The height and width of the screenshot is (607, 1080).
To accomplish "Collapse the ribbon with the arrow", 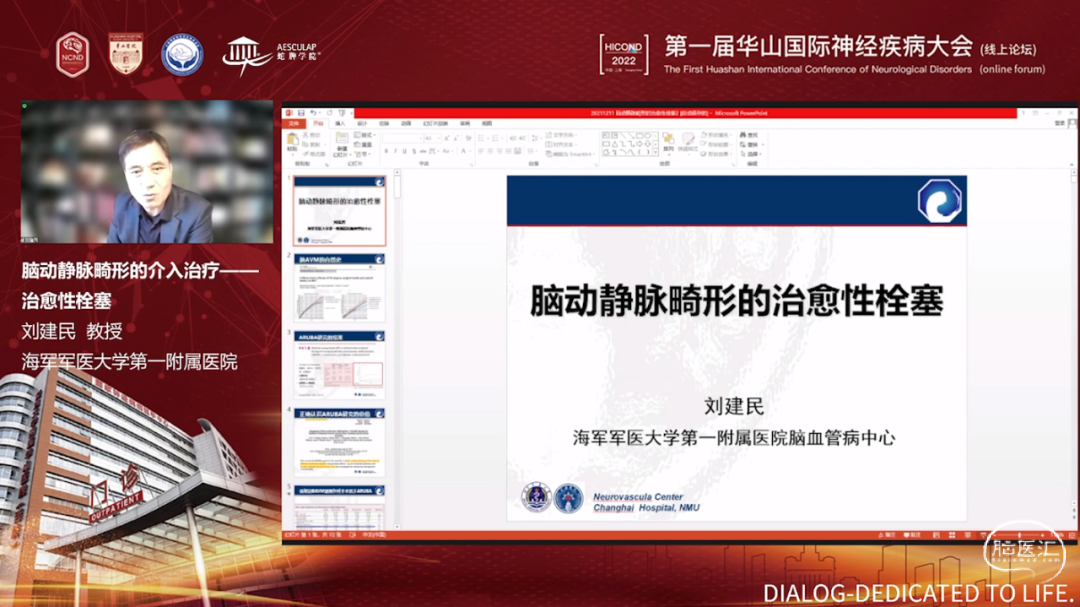I will tap(1071, 165).
